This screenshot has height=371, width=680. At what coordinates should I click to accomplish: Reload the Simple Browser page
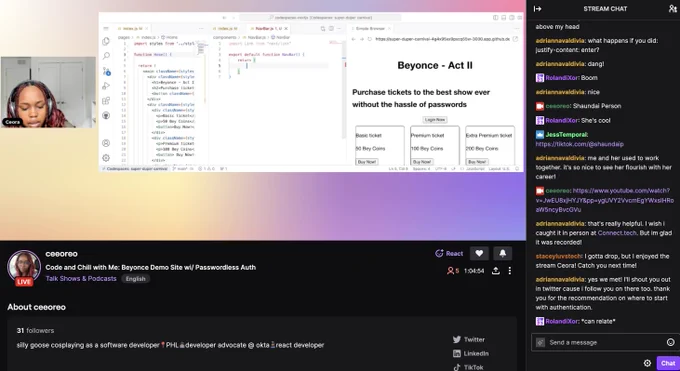369,39
